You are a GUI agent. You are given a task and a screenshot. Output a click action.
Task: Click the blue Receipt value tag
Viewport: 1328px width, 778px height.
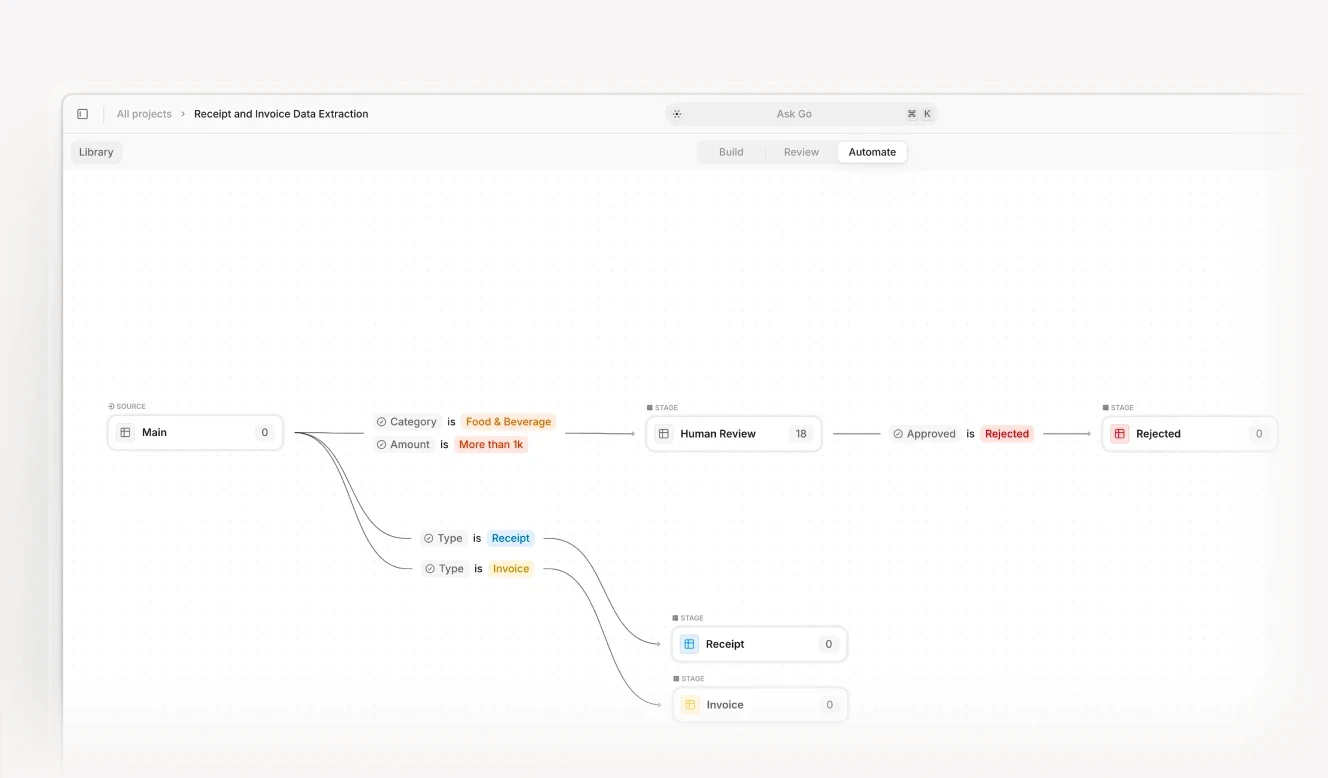[x=511, y=538]
